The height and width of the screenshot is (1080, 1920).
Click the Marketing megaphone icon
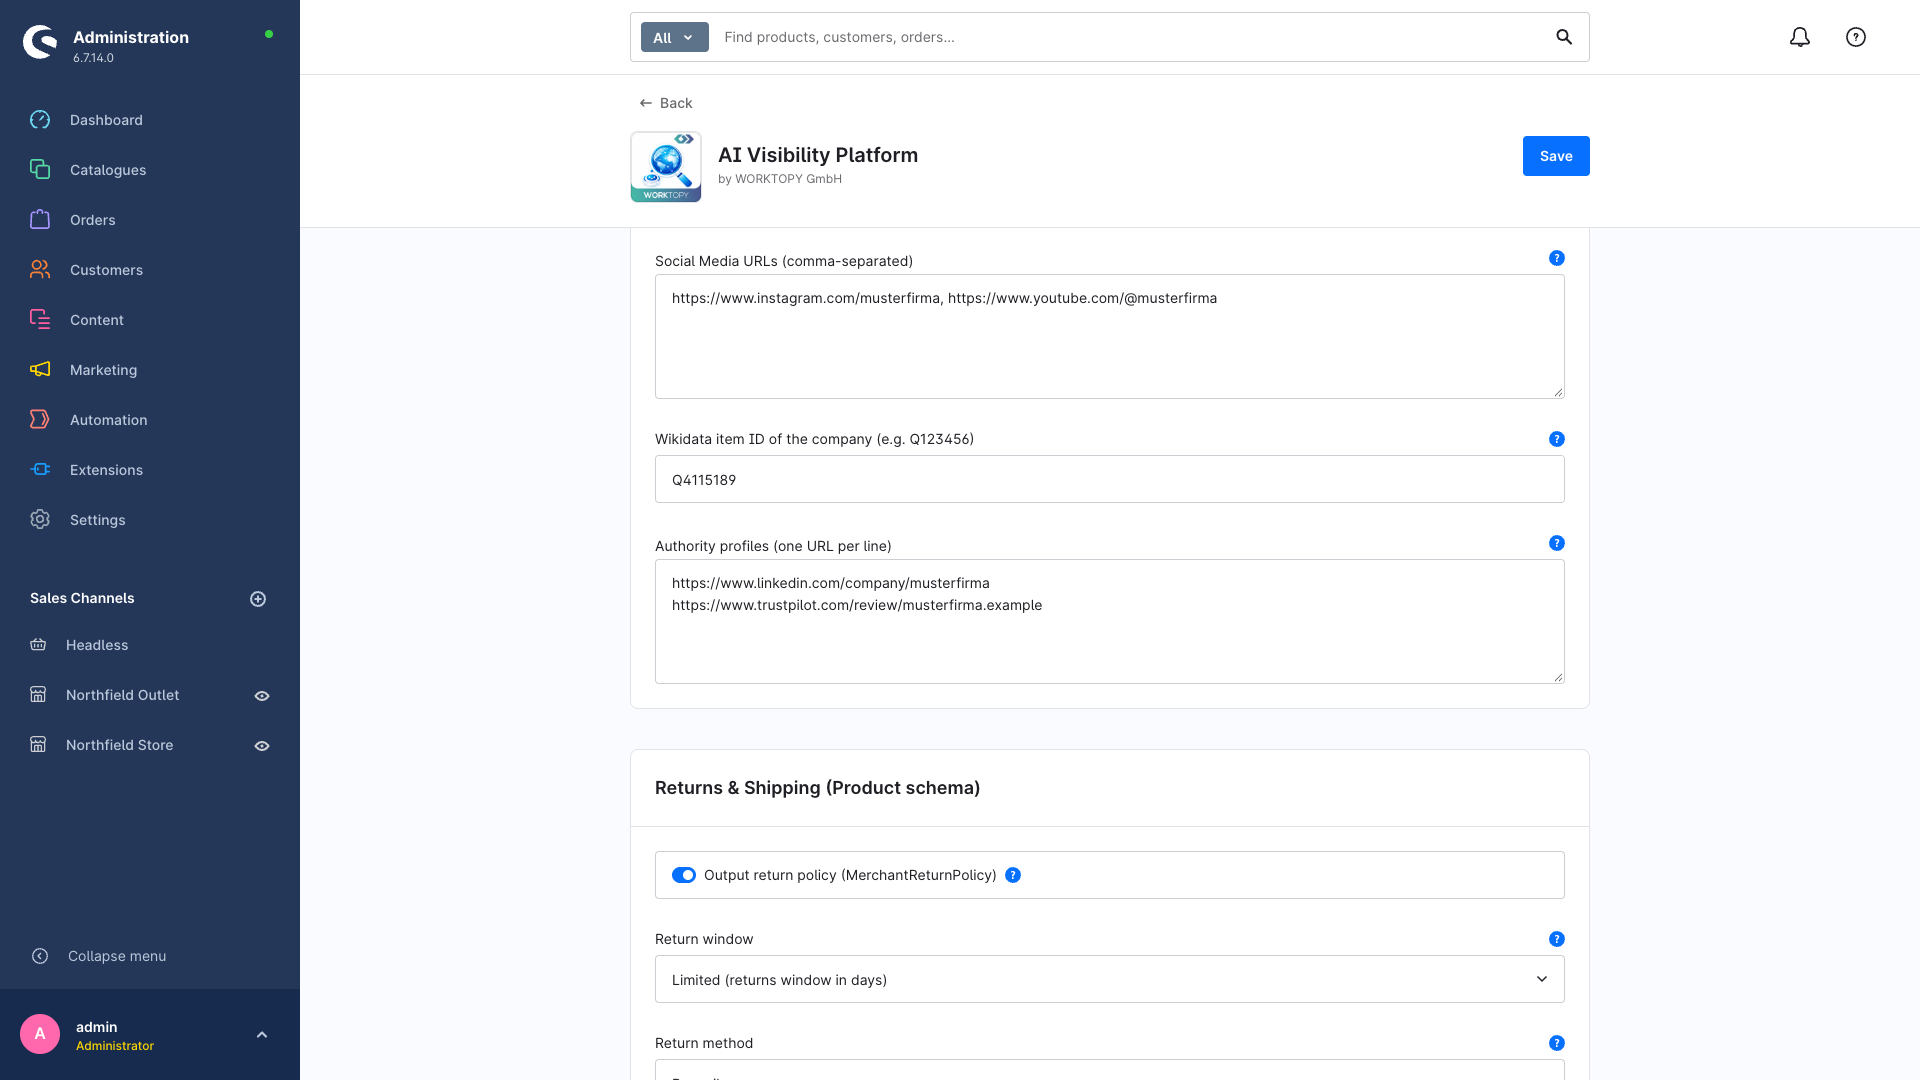pyautogui.click(x=40, y=370)
